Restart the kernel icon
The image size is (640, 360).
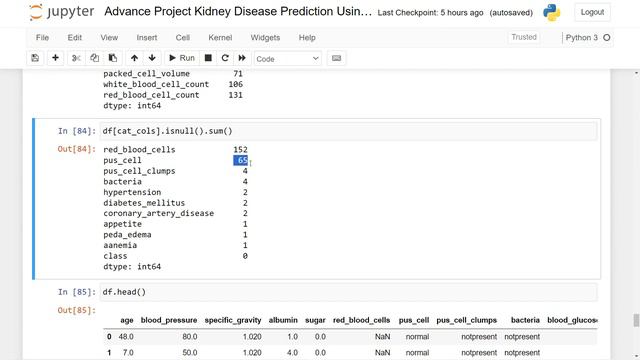225,58
